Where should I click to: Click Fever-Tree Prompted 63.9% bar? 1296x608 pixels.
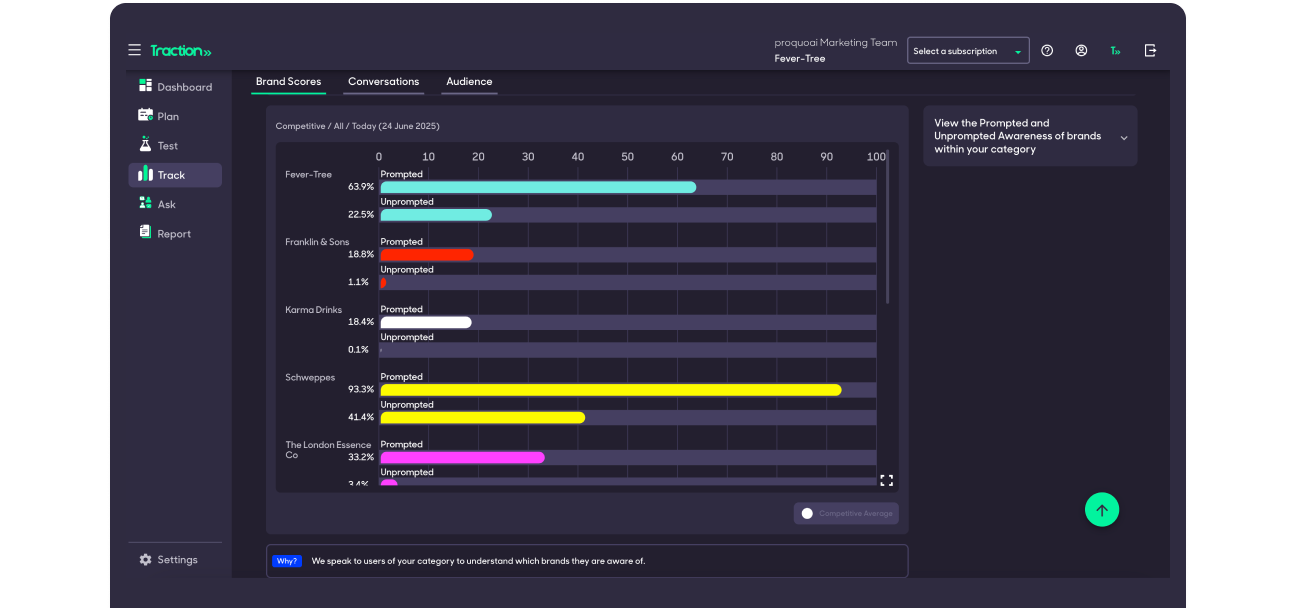point(538,187)
